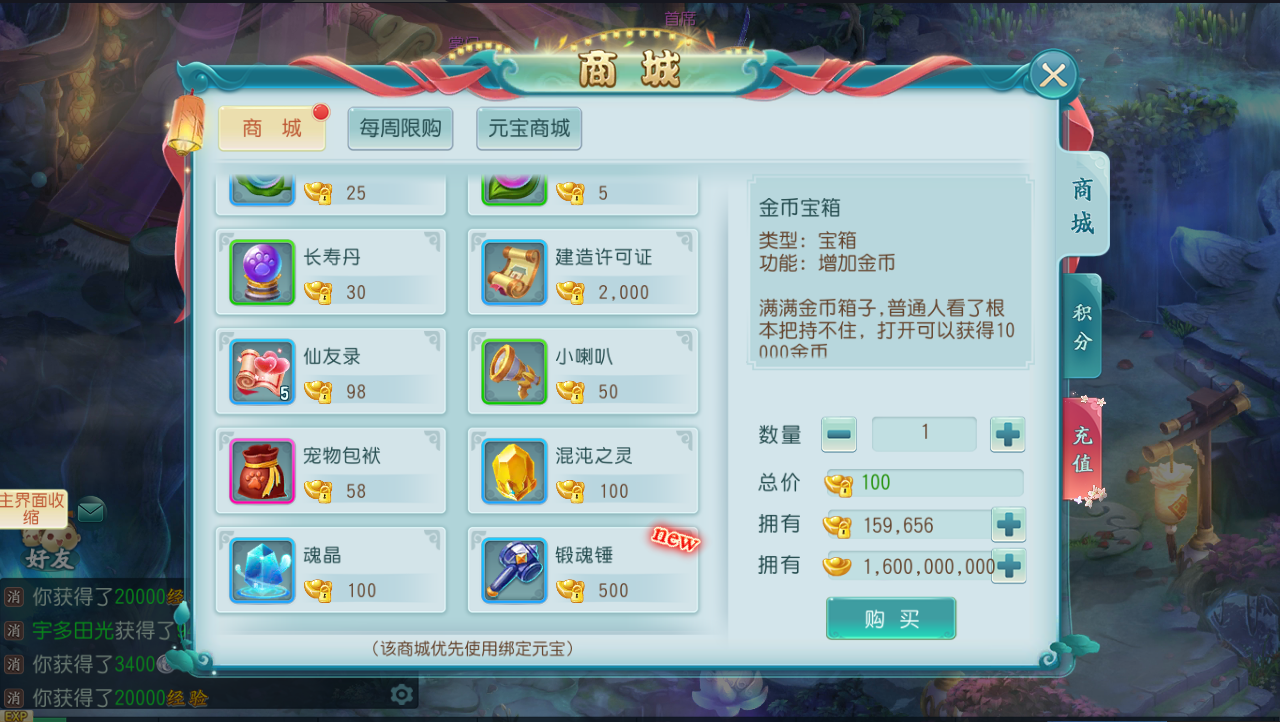Select the 小喇叭 horn item icon
This screenshot has height=722, width=1280.
click(515, 371)
